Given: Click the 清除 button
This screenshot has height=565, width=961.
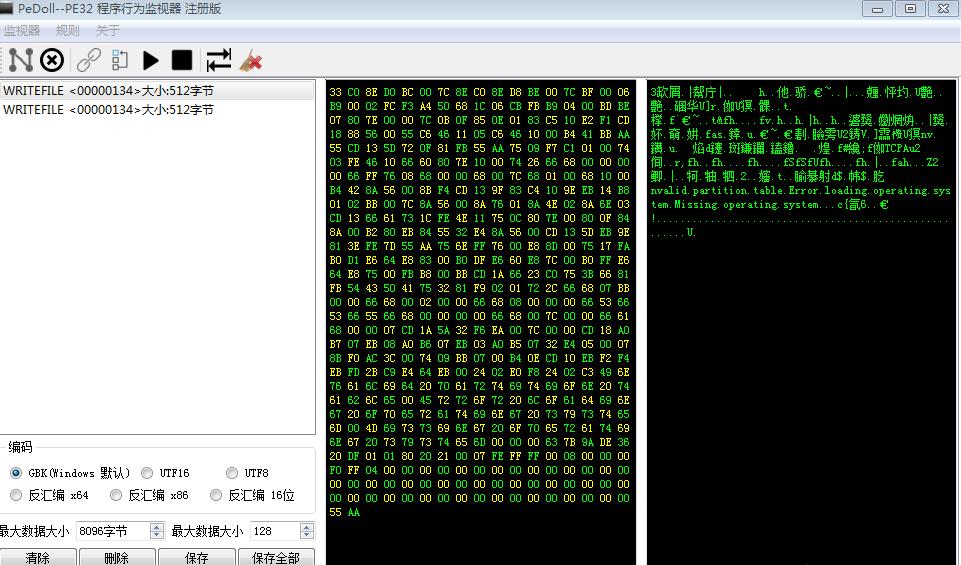Looking at the screenshot, I should [38, 557].
